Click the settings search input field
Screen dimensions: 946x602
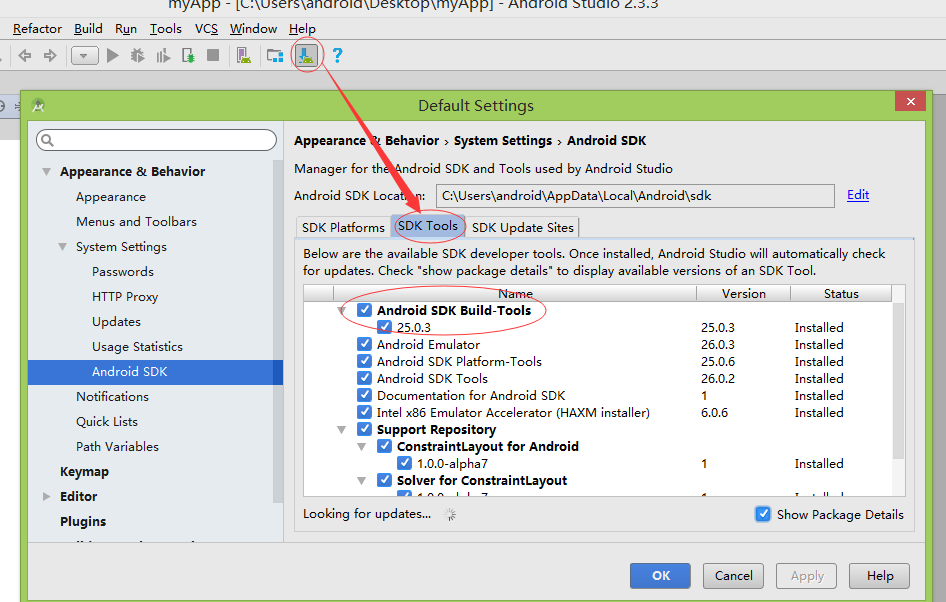pyautogui.click(x=156, y=141)
